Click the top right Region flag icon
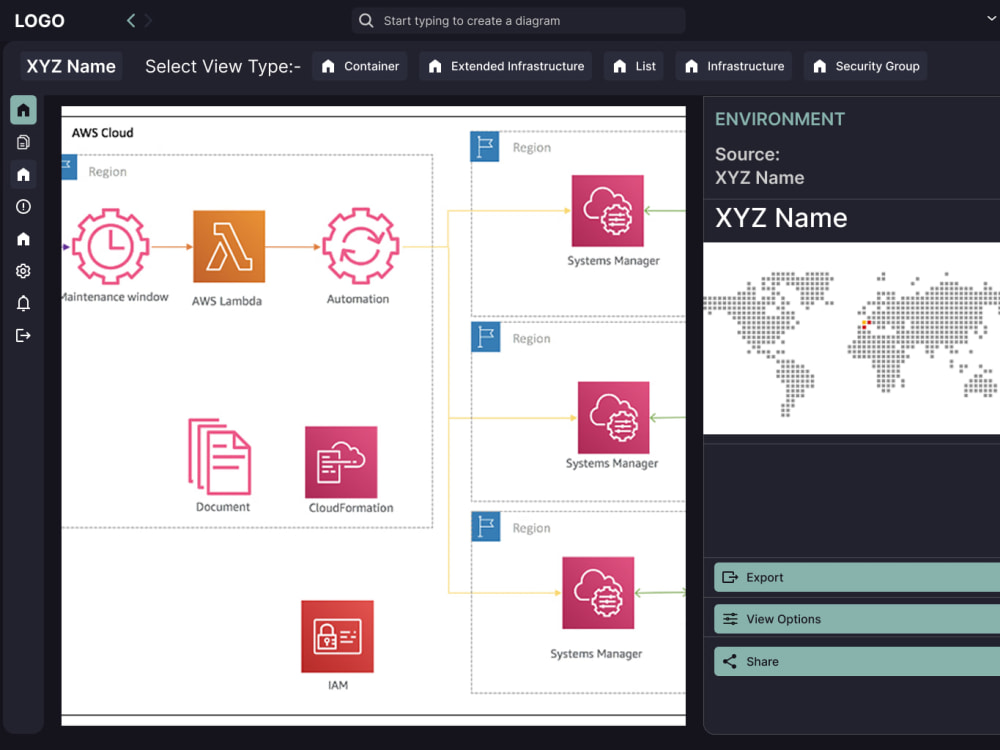 pos(485,147)
